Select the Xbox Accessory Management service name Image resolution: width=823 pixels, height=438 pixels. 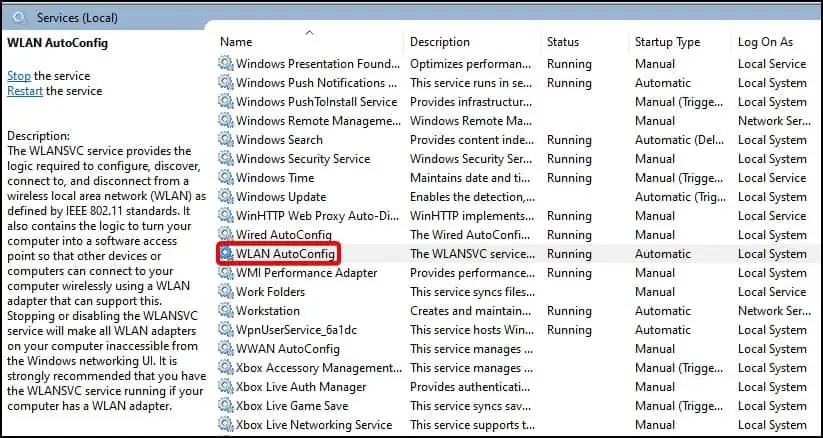click(x=319, y=368)
